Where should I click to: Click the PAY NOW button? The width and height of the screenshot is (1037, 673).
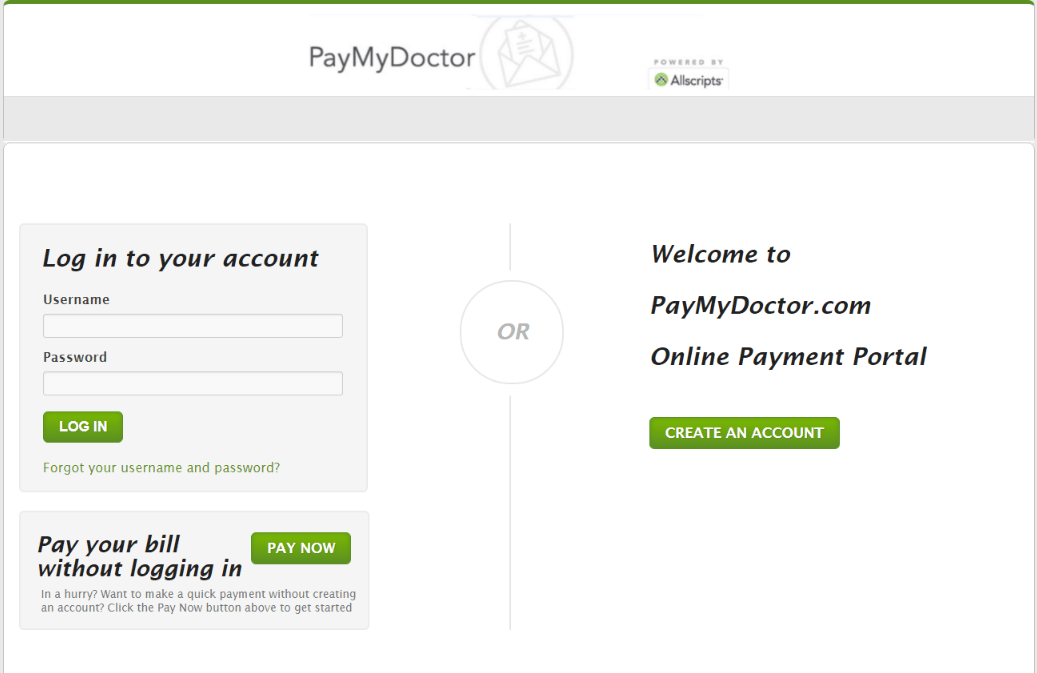[x=301, y=548]
